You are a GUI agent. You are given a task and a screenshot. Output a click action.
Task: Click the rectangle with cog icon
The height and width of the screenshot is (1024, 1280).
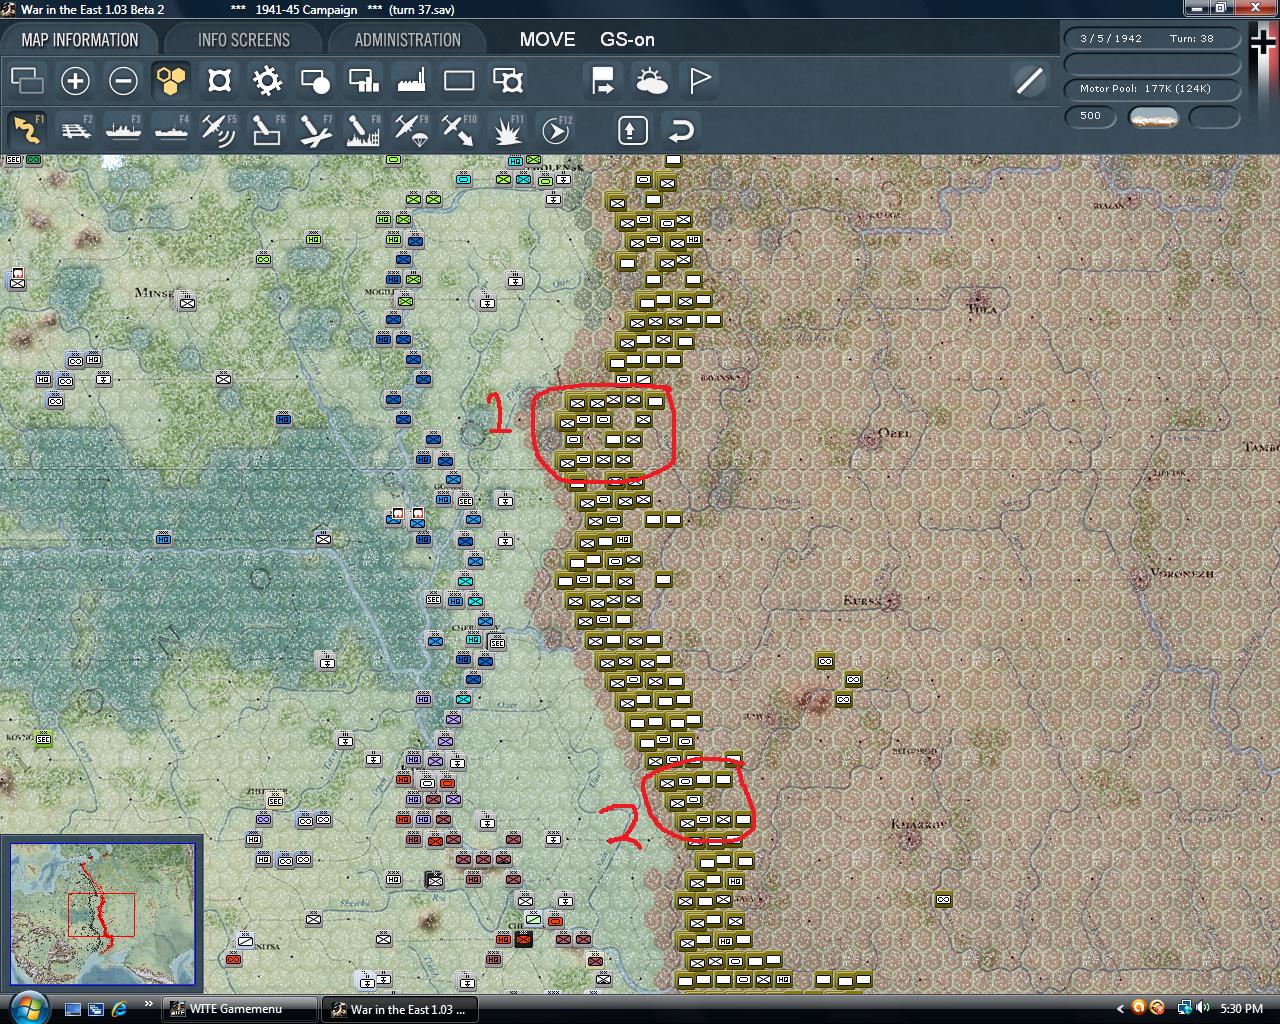pyautogui.click(x=507, y=80)
